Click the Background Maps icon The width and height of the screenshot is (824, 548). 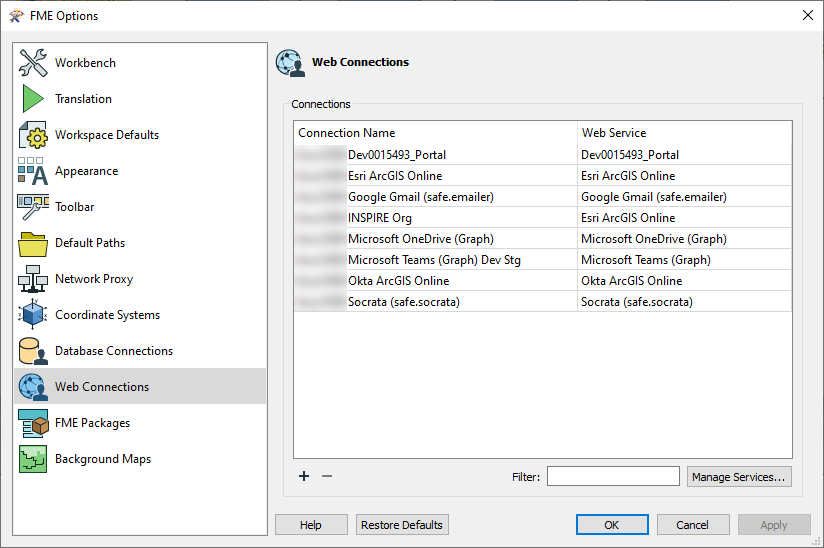click(33, 459)
